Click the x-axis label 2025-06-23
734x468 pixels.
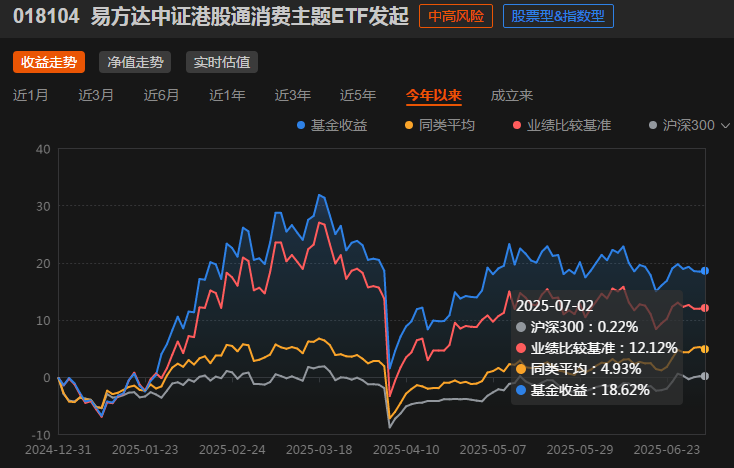[x=667, y=450]
